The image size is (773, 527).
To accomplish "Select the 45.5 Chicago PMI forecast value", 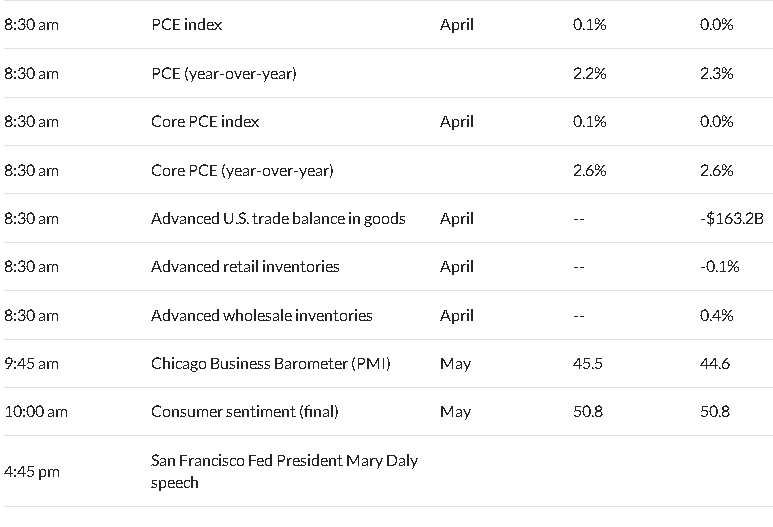I will click(x=588, y=364).
